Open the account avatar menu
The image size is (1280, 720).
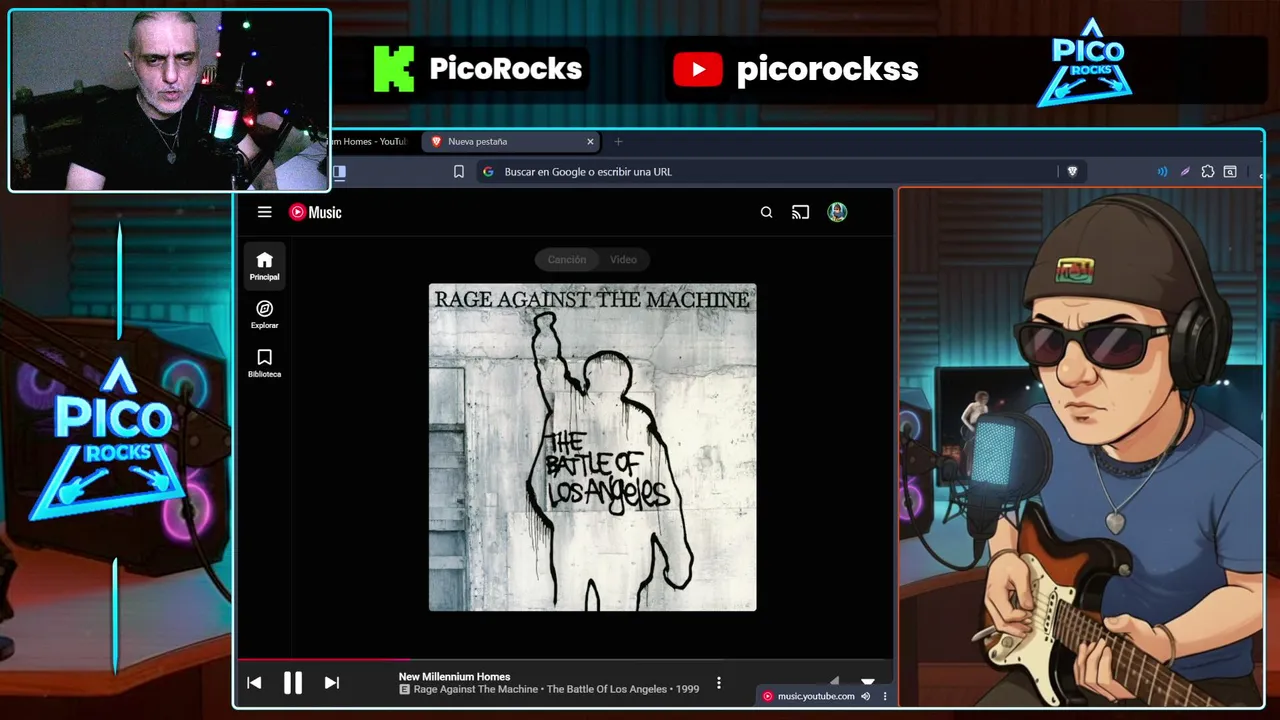pyautogui.click(x=837, y=212)
